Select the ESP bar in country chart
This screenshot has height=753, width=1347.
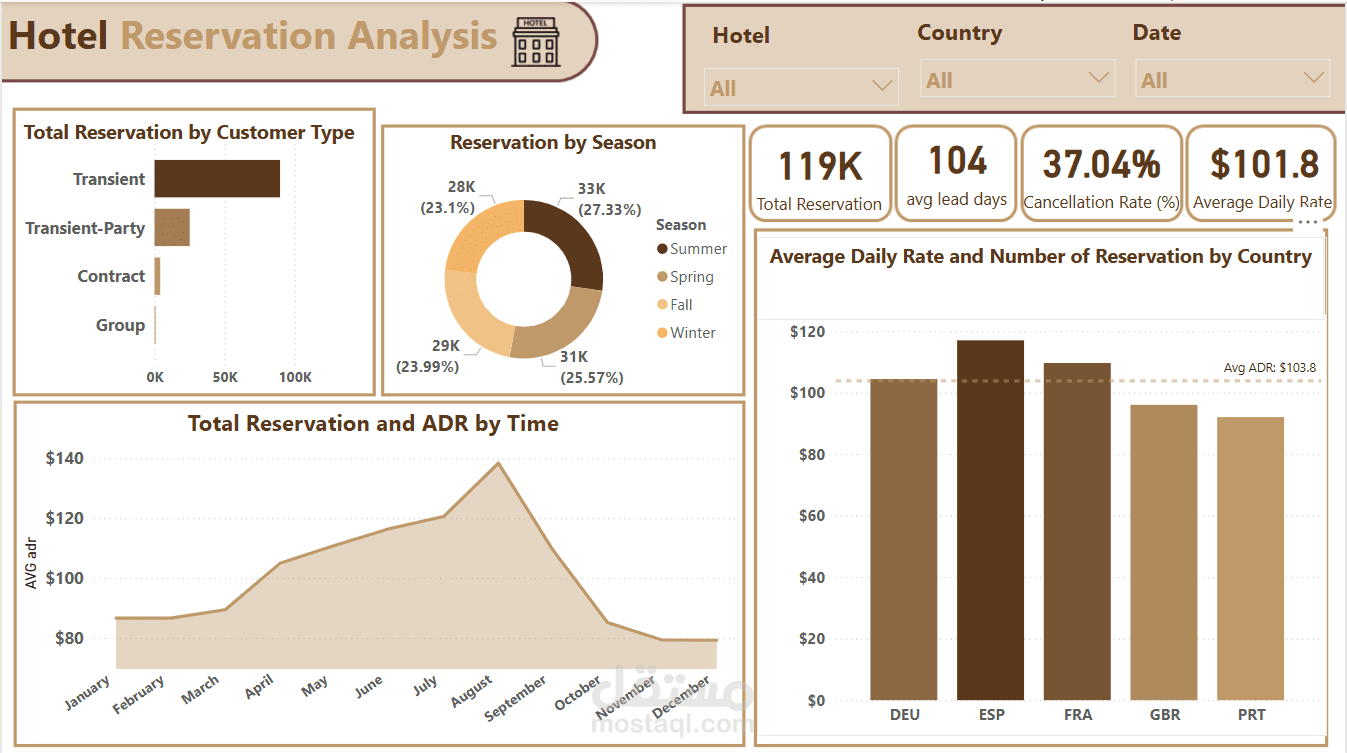coord(991,520)
